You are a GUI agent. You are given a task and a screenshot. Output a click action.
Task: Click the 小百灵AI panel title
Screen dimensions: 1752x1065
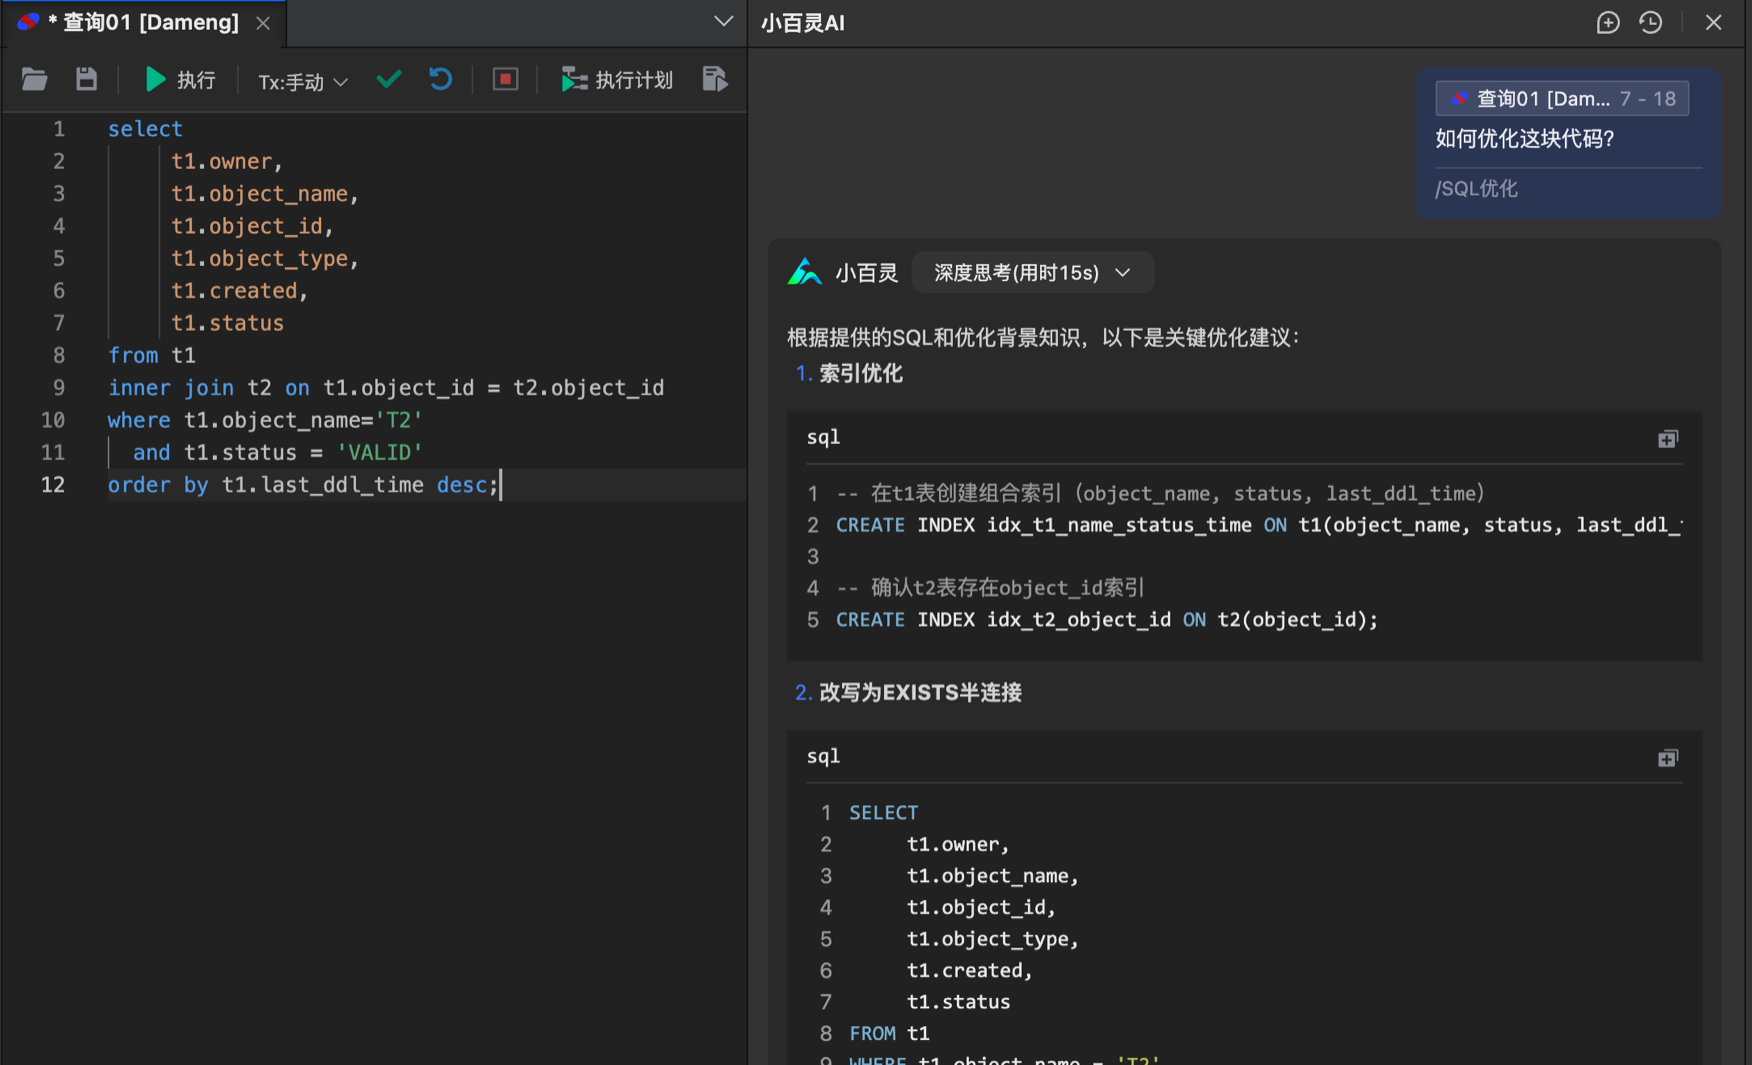coord(803,23)
